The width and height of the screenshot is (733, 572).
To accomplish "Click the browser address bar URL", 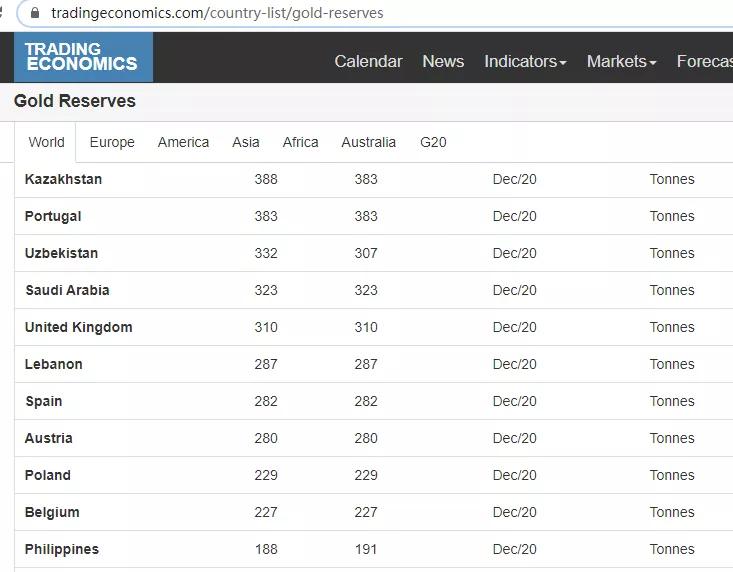I will (217, 13).
